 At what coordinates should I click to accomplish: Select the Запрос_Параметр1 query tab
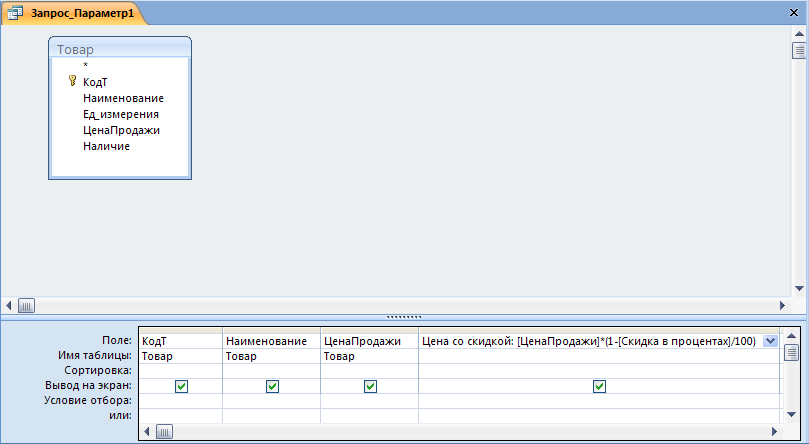75,13
